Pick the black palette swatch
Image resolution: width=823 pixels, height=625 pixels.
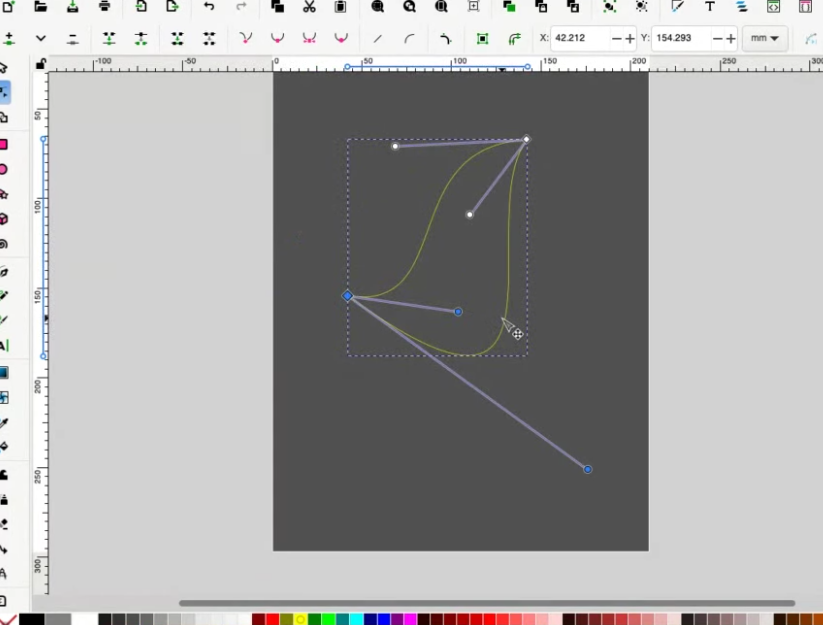31,620
